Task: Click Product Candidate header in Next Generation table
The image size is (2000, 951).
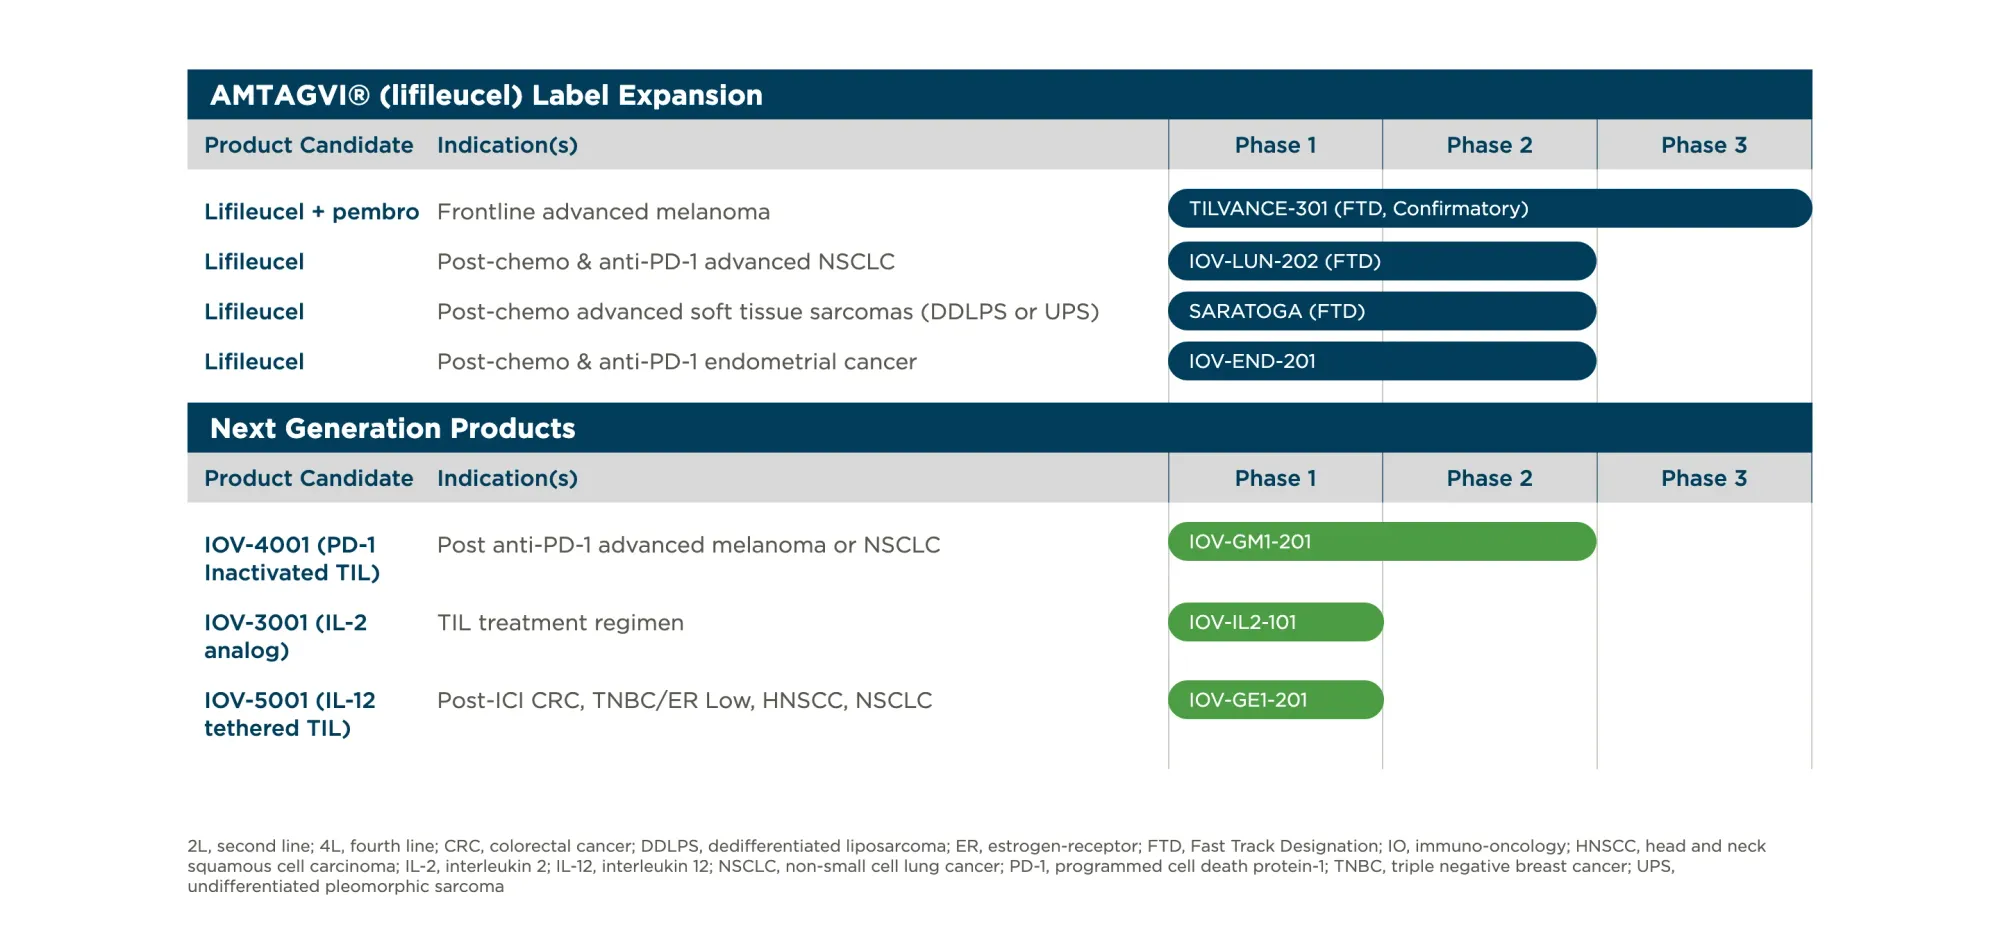Action: click(x=308, y=478)
